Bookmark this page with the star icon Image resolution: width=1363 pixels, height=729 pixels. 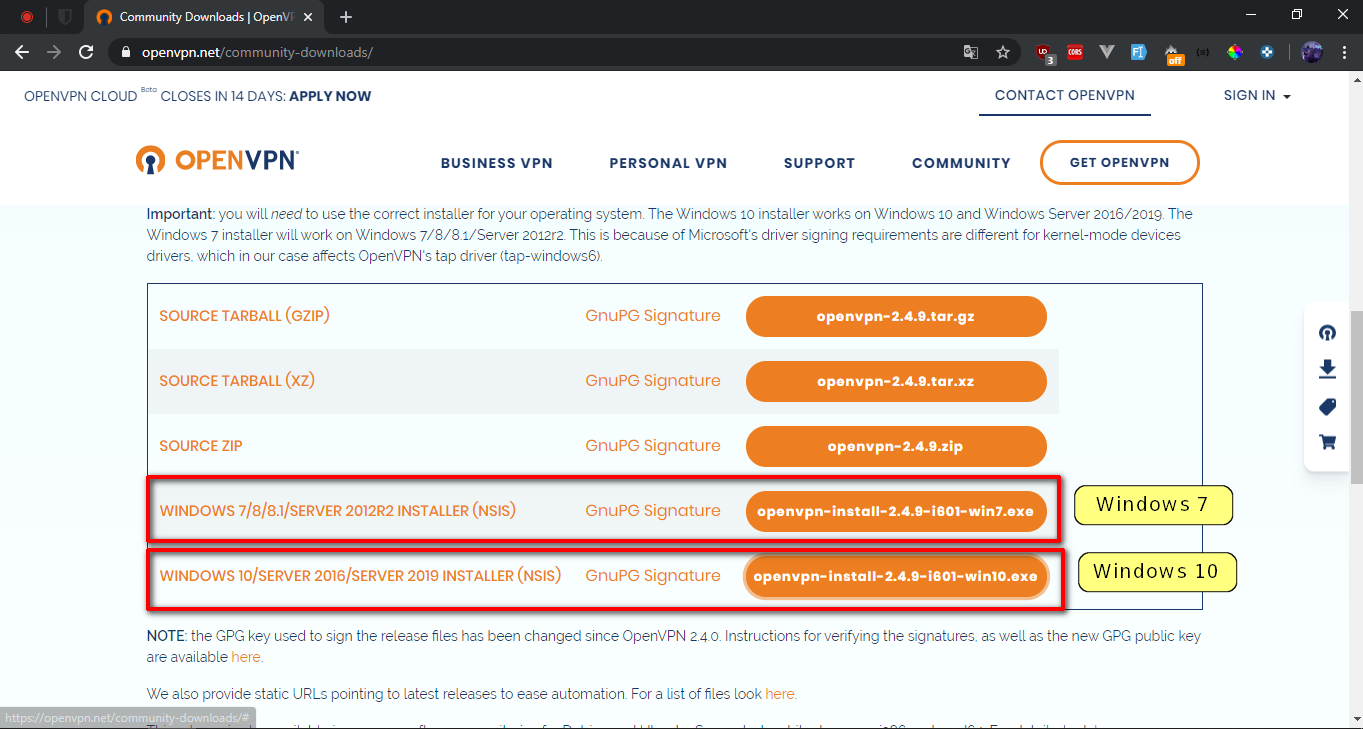pyautogui.click(x=1003, y=53)
